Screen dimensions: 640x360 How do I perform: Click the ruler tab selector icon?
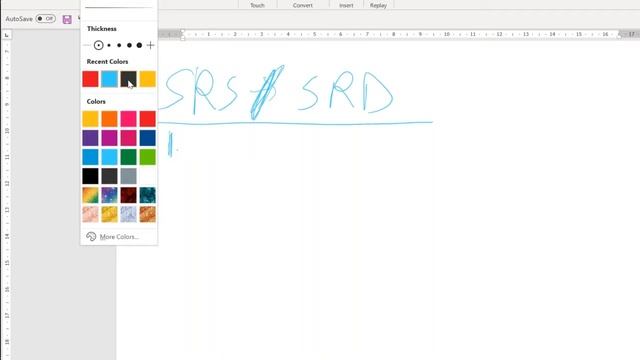pos(7,36)
